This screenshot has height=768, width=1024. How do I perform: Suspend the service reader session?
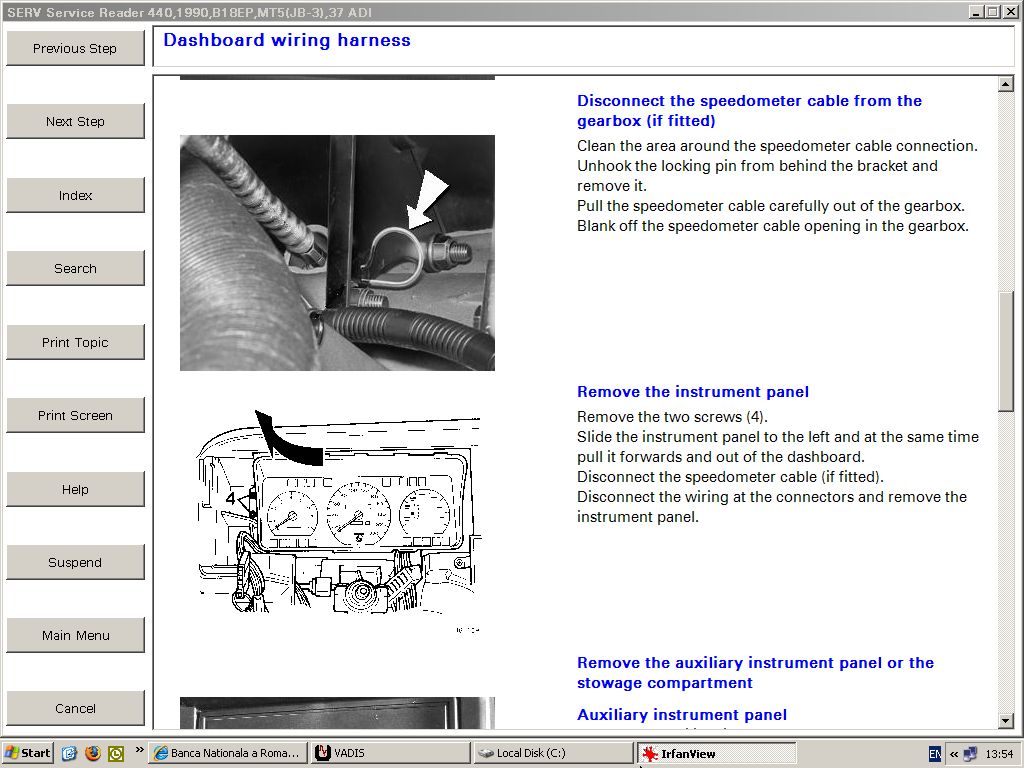tap(75, 562)
